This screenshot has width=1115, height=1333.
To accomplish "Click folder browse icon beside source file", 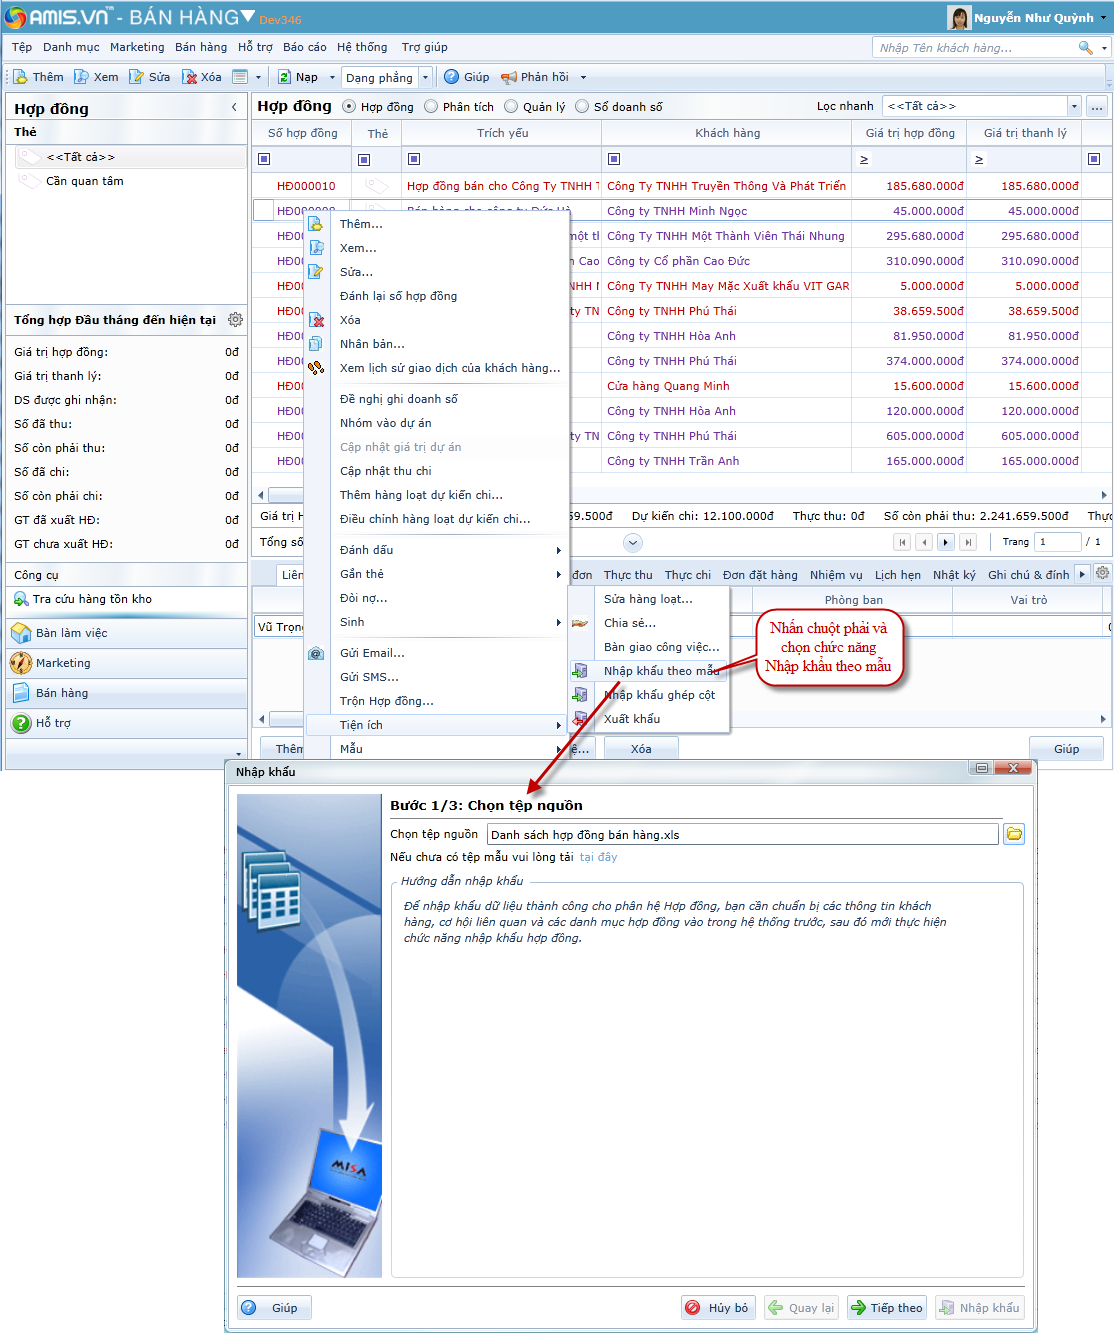I will pyautogui.click(x=1014, y=834).
